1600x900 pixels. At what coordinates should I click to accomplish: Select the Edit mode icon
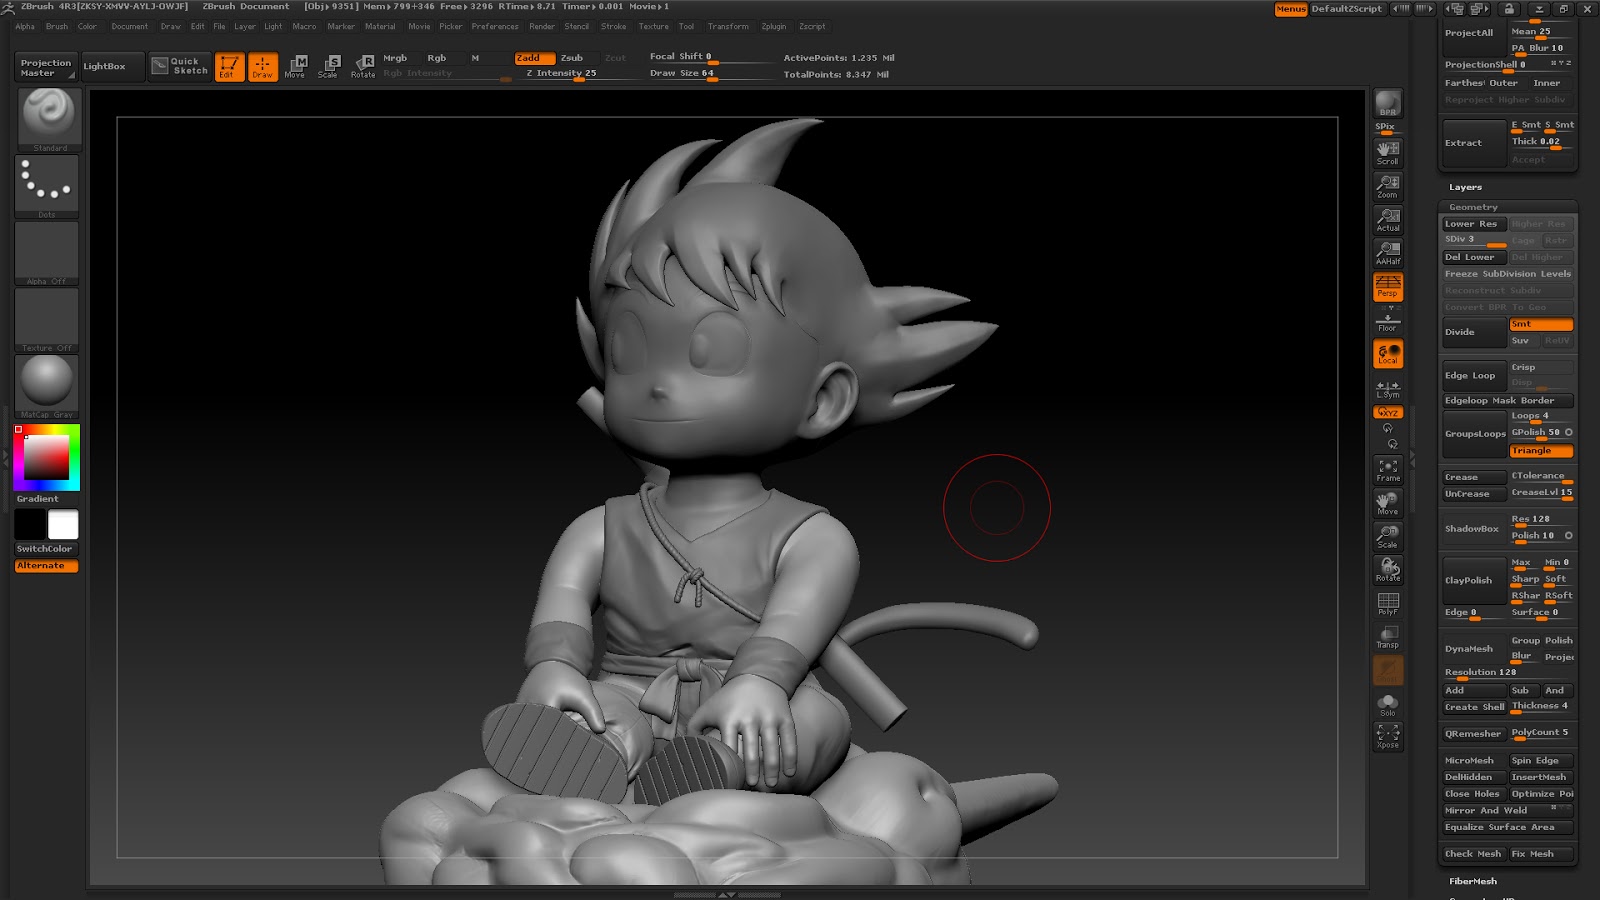(x=229, y=67)
